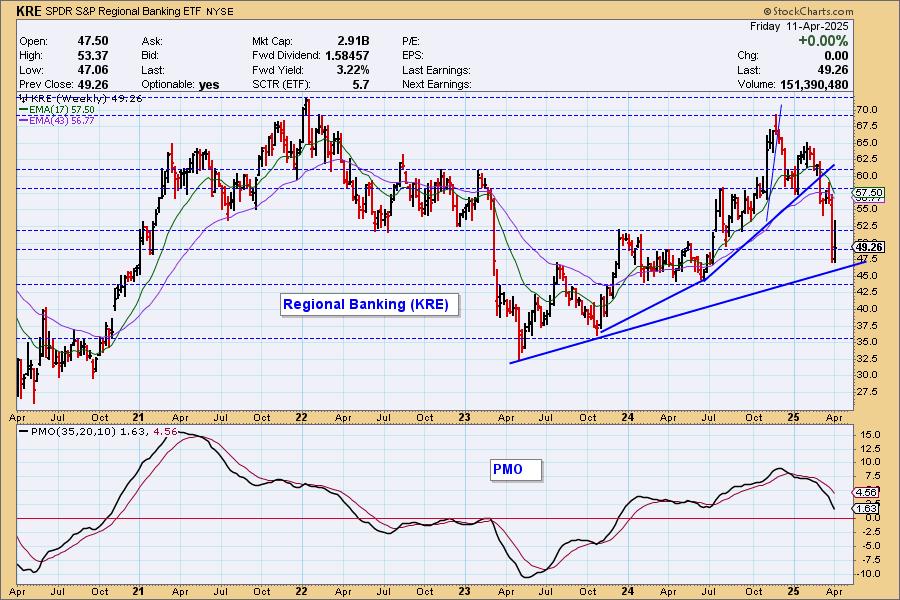Click the 0.0 PMO axis label
Viewport: 900px width, 600px height.
tap(873, 518)
